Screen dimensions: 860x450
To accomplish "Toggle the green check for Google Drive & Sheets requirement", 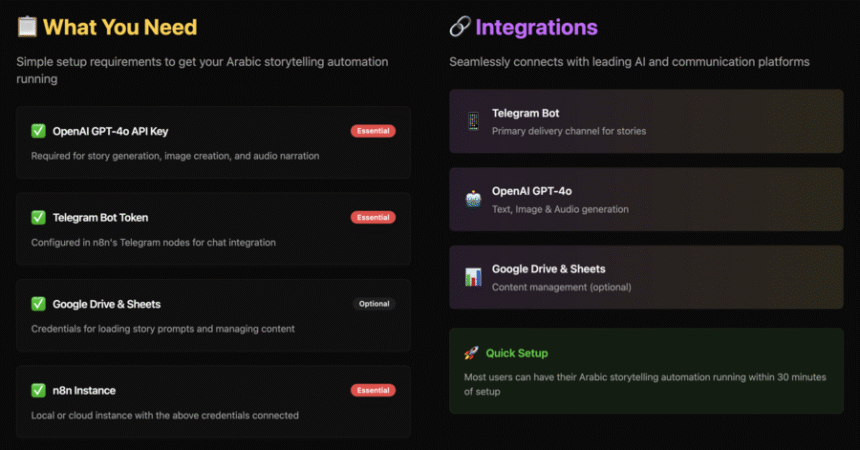I will pos(38,303).
